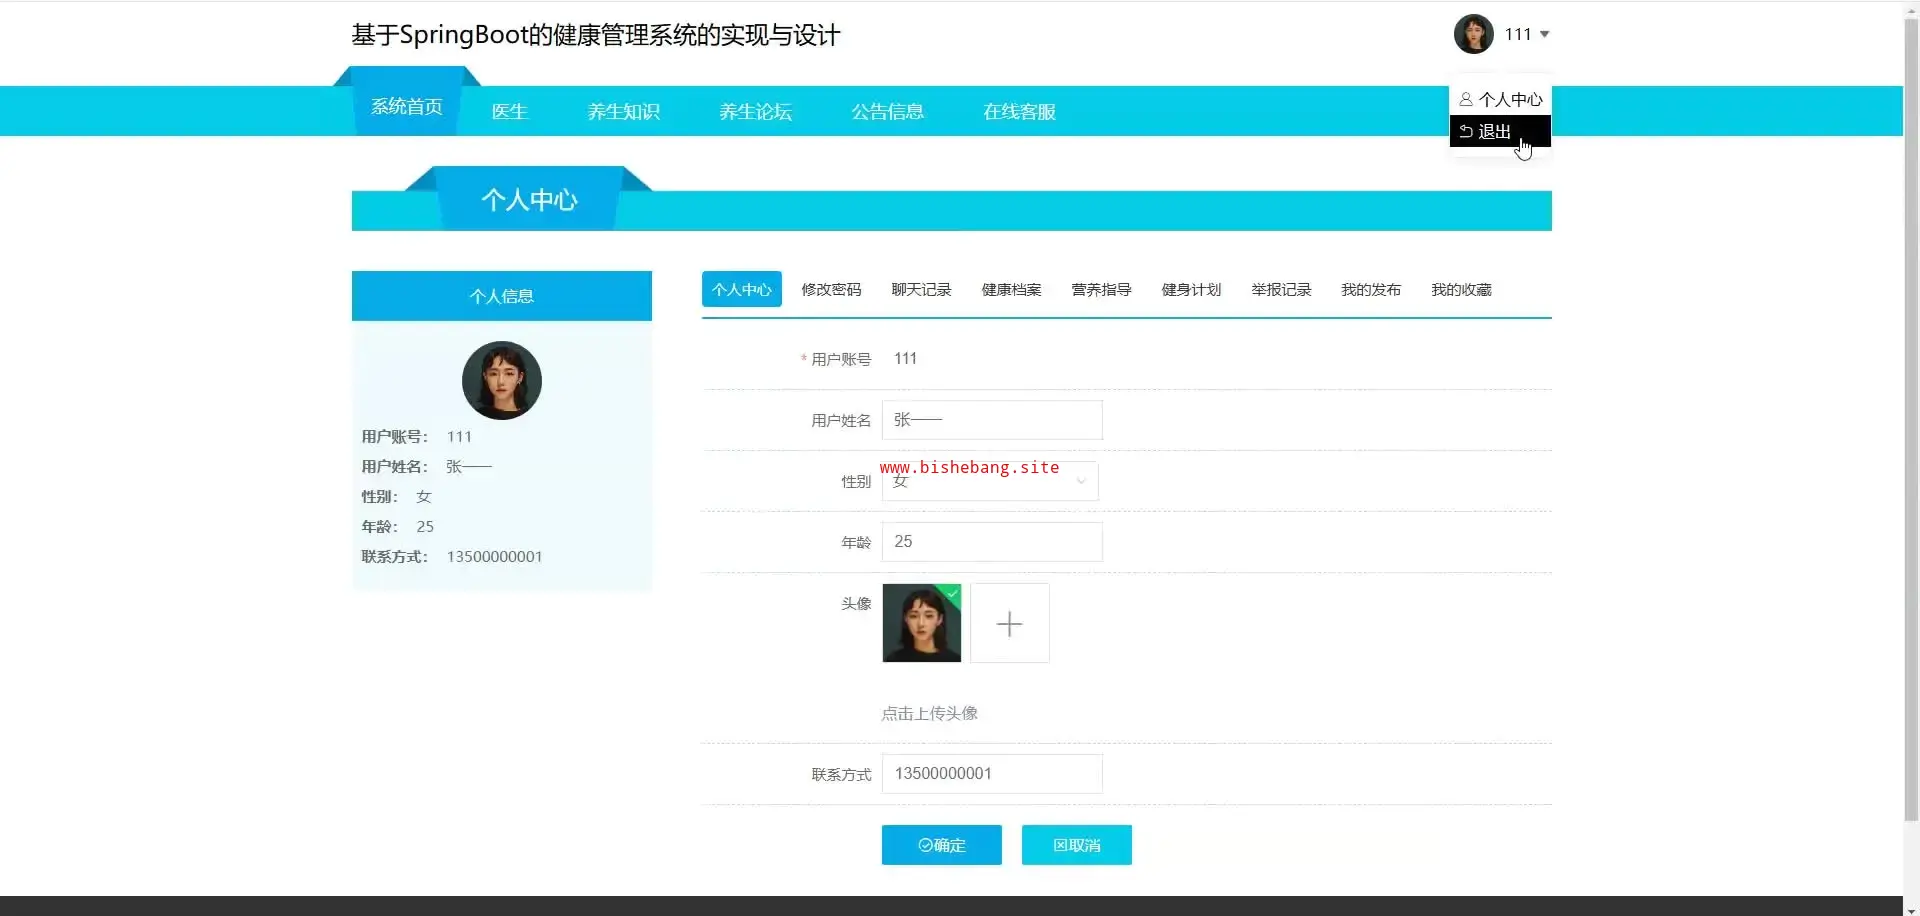Select 个人中心 in the user dropdown menu
Viewport: 1920px width, 916px height.
coord(1500,99)
